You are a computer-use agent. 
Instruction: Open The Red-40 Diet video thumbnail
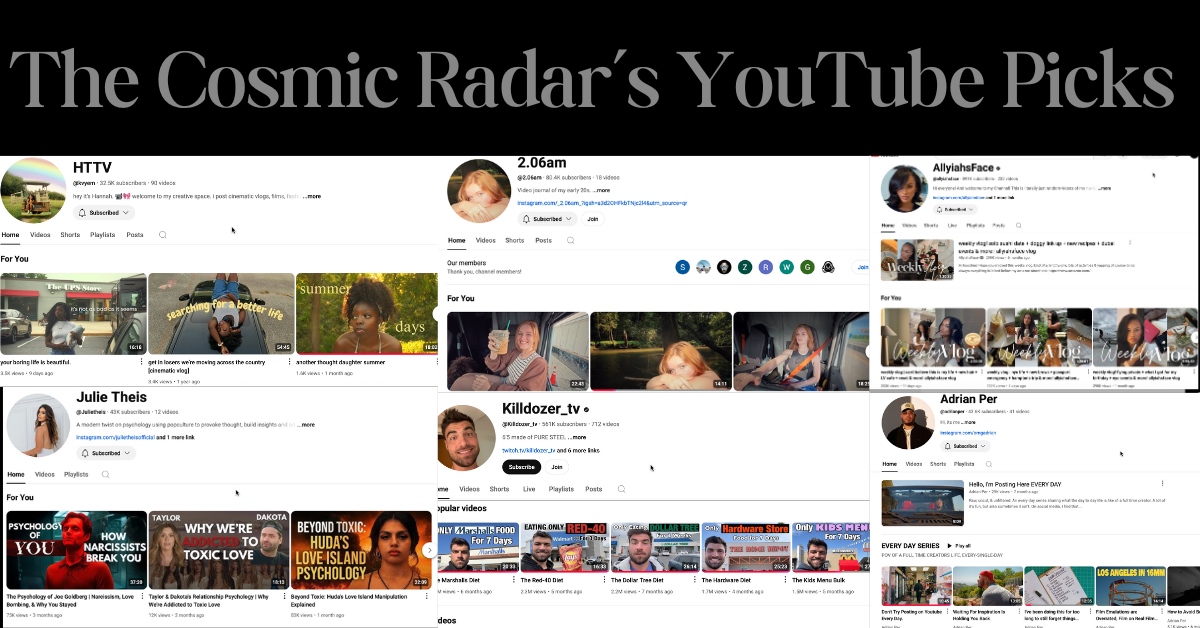[x=565, y=546]
